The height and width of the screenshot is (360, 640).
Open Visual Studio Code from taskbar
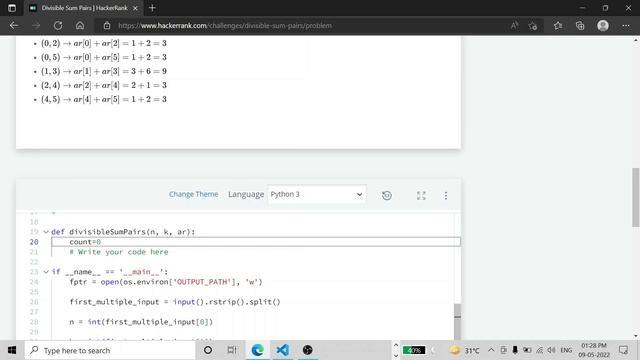[282, 350]
